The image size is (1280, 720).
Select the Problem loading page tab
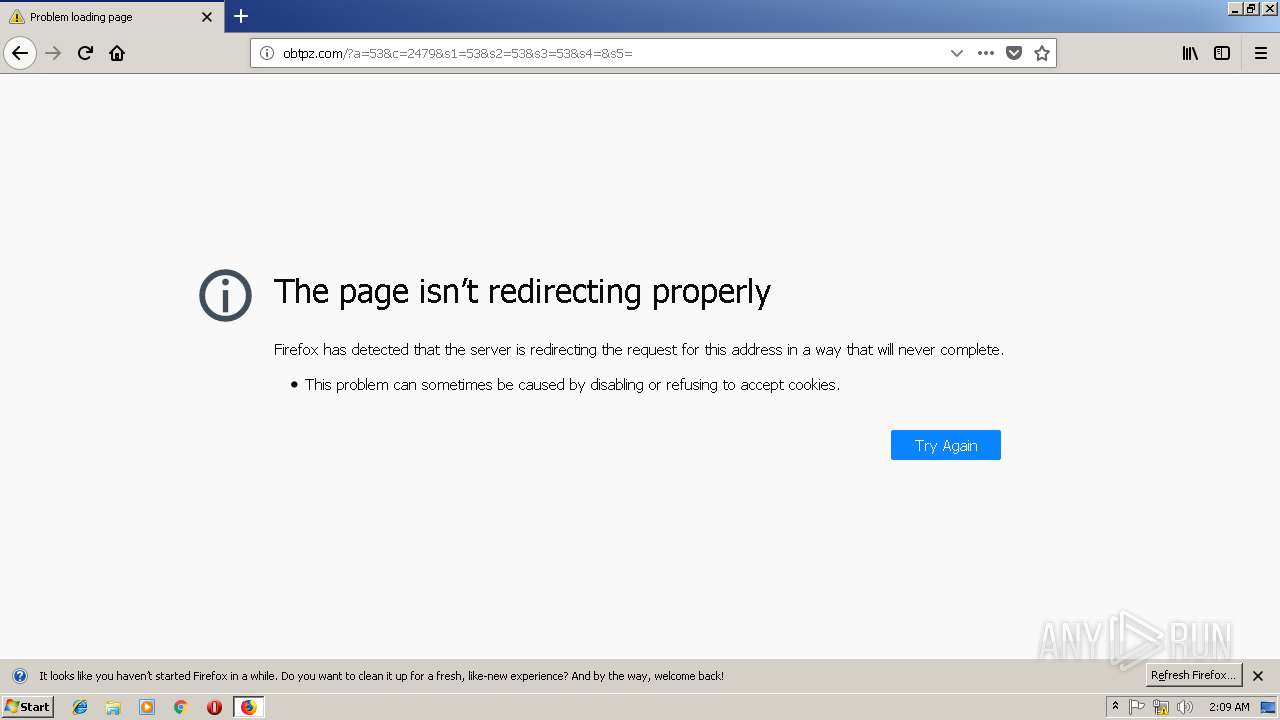click(110, 17)
